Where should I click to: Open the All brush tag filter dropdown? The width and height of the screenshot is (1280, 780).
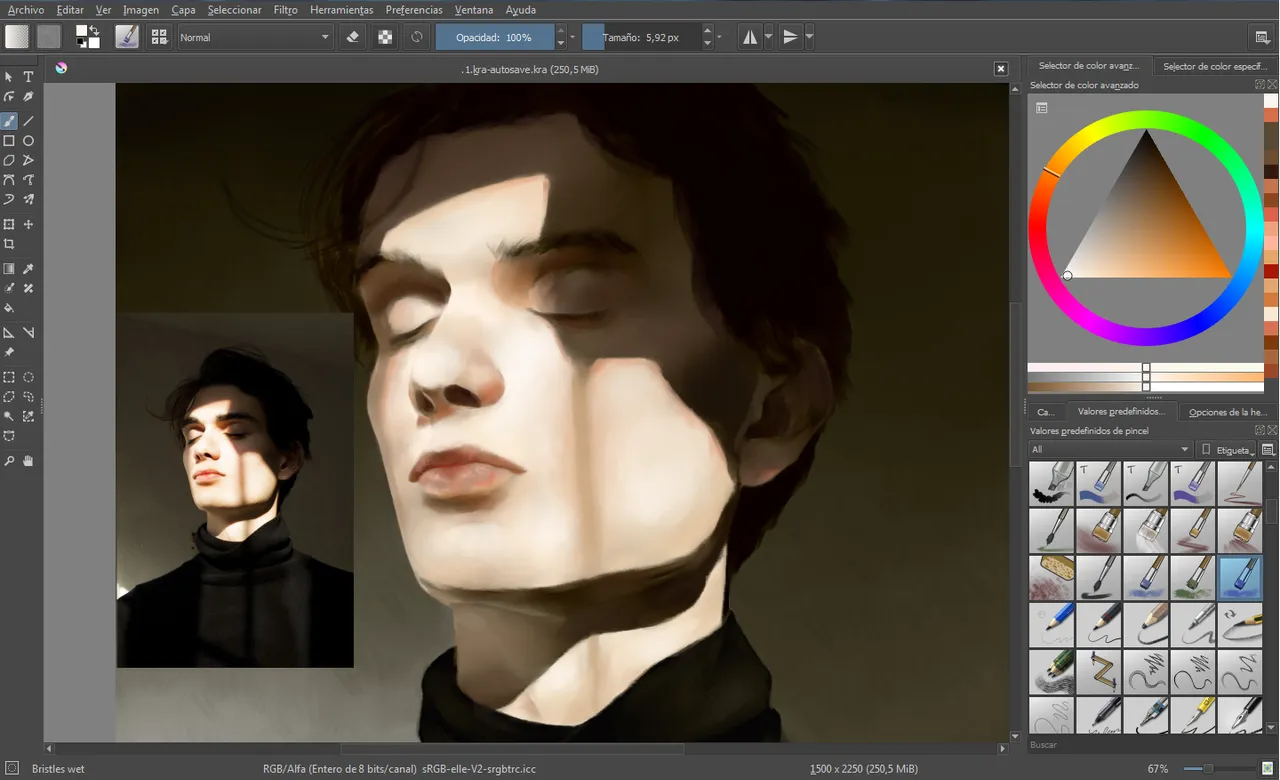tap(1110, 450)
